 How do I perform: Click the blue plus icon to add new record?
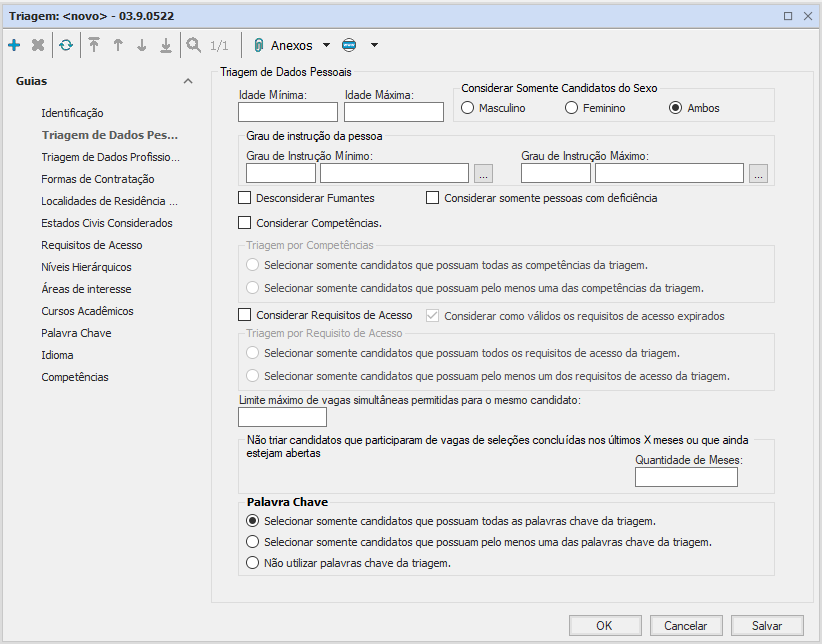14,45
